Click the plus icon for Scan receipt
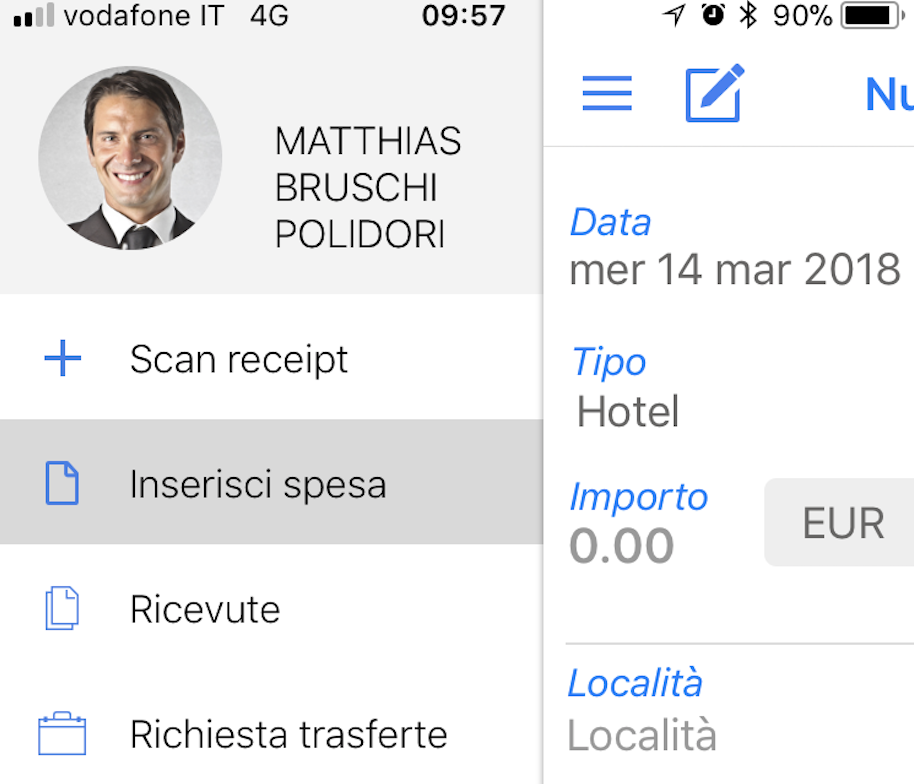The height and width of the screenshot is (784, 914). (63, 358)
